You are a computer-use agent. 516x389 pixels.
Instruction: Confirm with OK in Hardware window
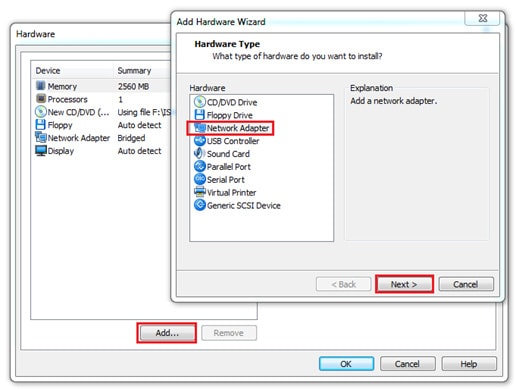click(x=346, y=364)
